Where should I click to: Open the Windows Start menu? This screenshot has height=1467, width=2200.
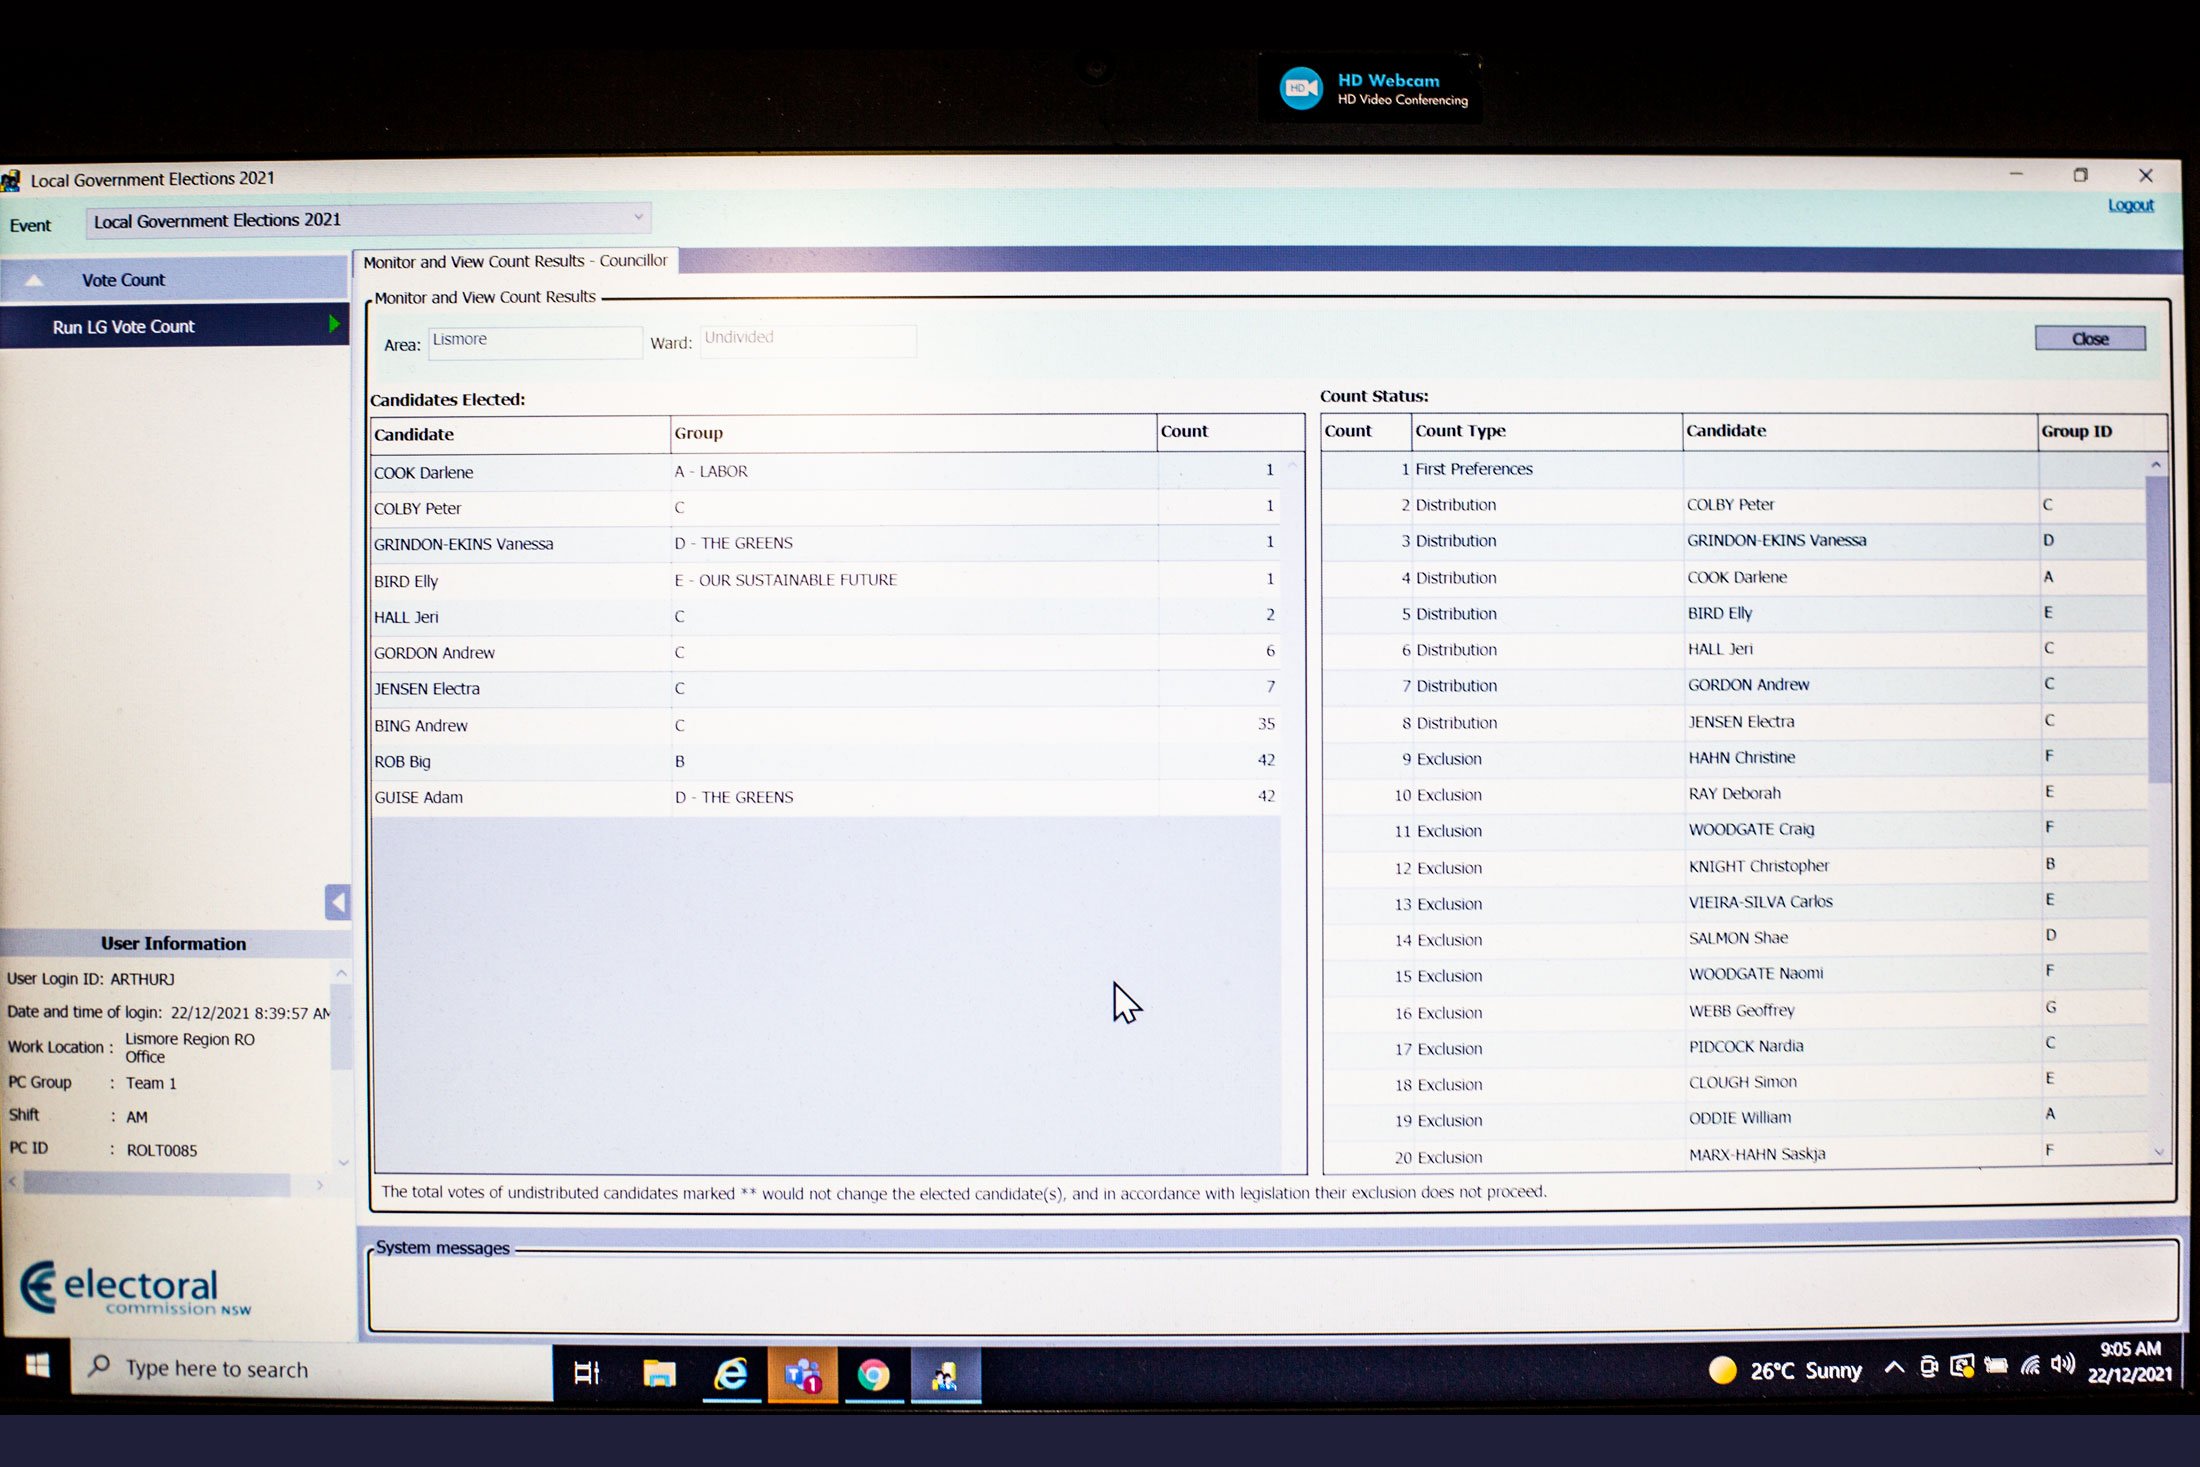tap(37, 1366)
